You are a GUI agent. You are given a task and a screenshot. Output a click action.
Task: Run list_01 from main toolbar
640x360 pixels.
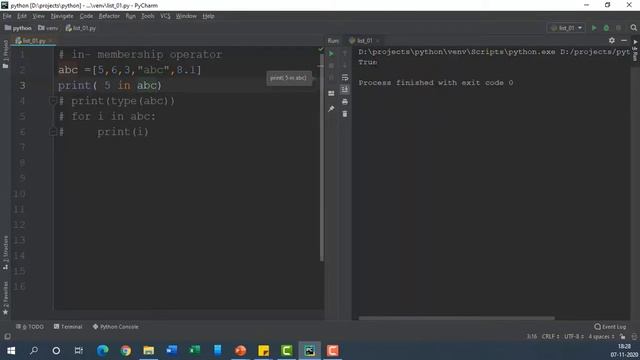(594, 28)
